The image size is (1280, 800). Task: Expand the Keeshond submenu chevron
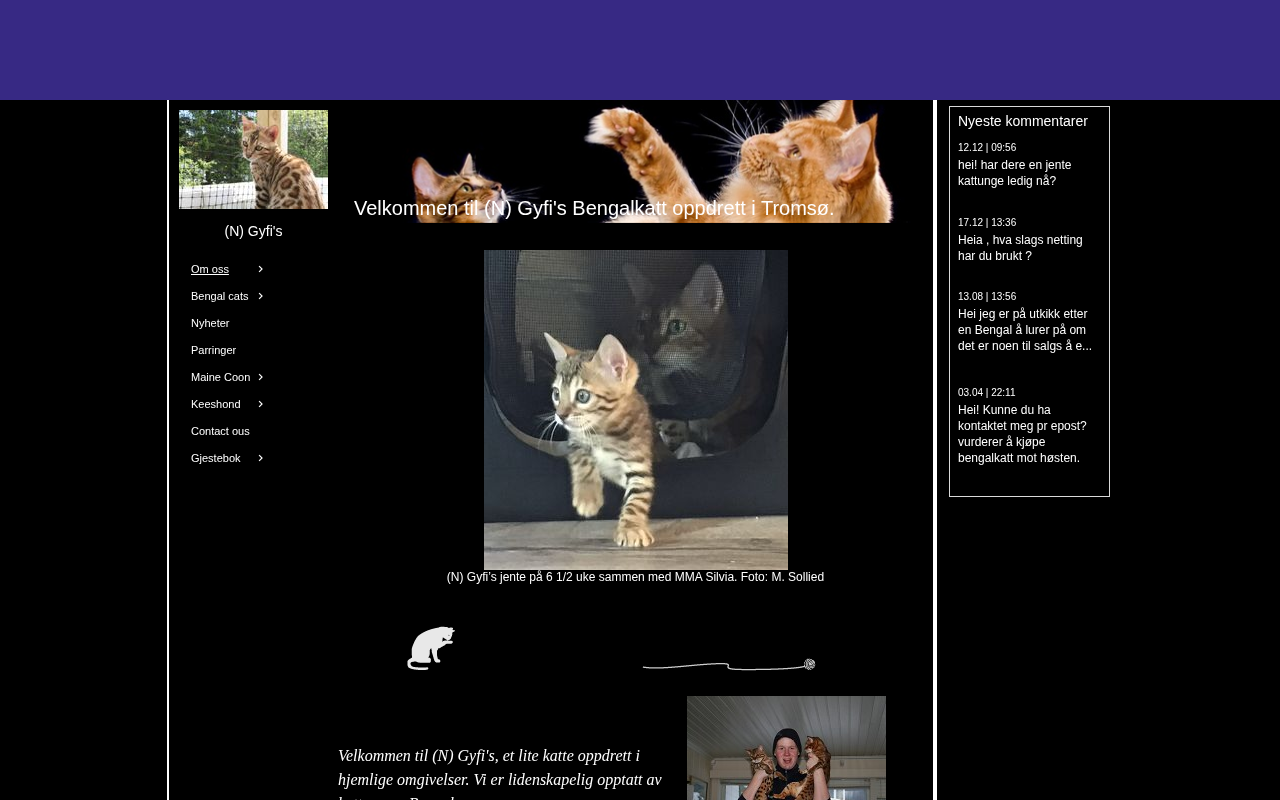(260, 404)
